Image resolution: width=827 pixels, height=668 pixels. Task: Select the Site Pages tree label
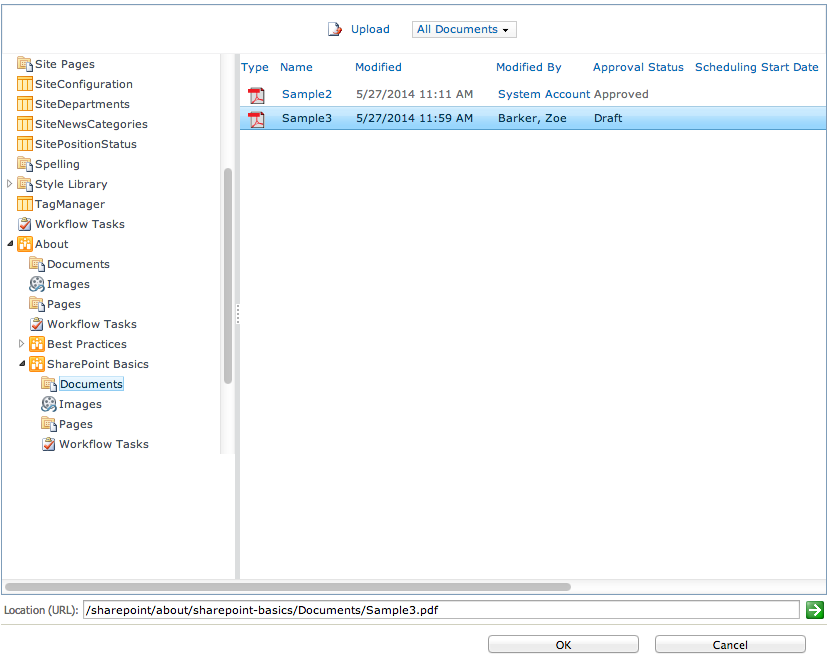point(65,64)
